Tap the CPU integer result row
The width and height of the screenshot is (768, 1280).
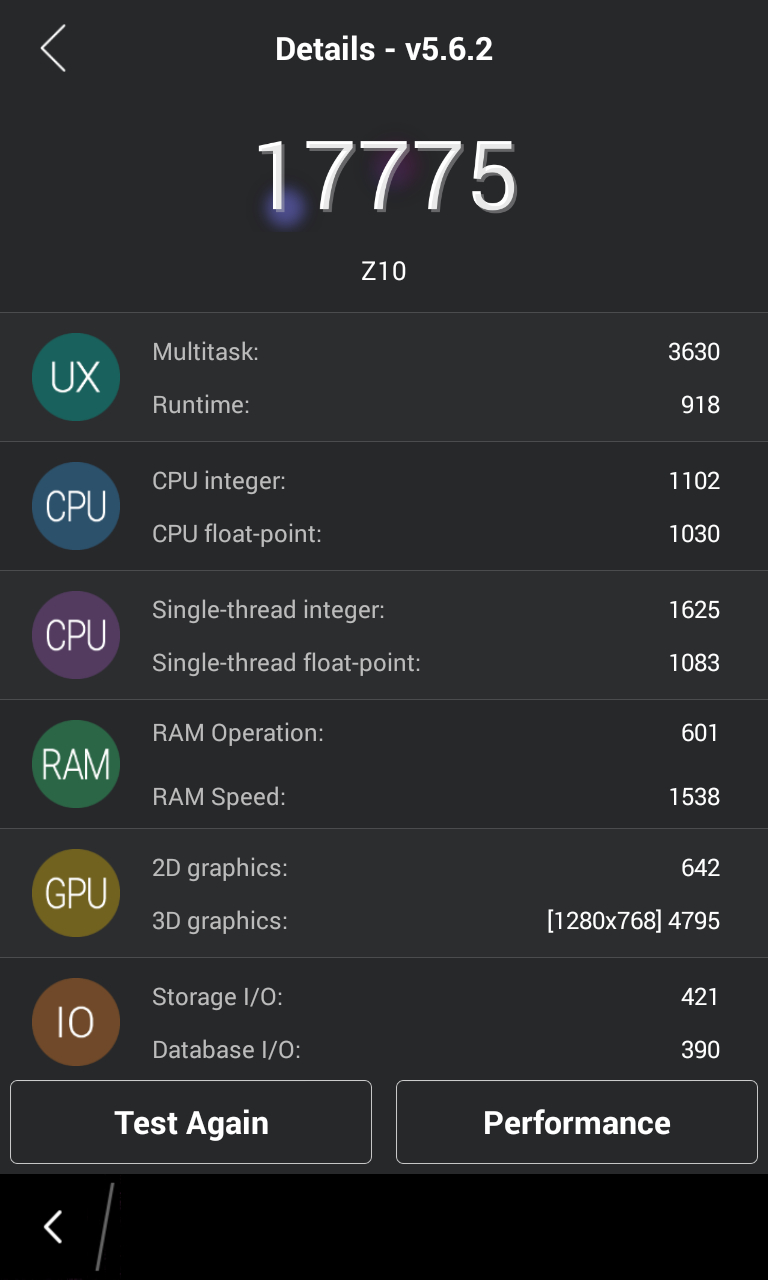pyautogui.click(x=436, y=481)
